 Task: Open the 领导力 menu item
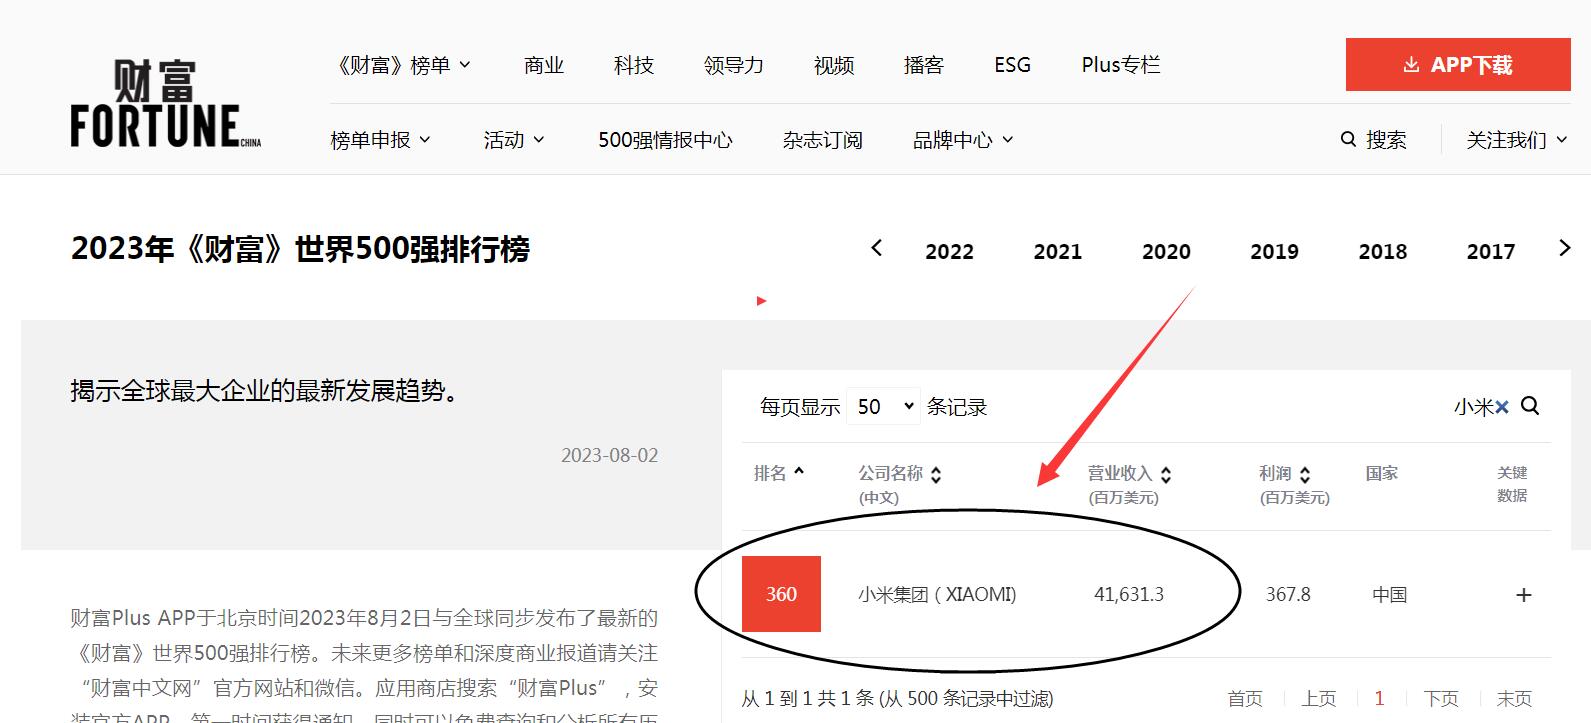[x=734, y=65]
